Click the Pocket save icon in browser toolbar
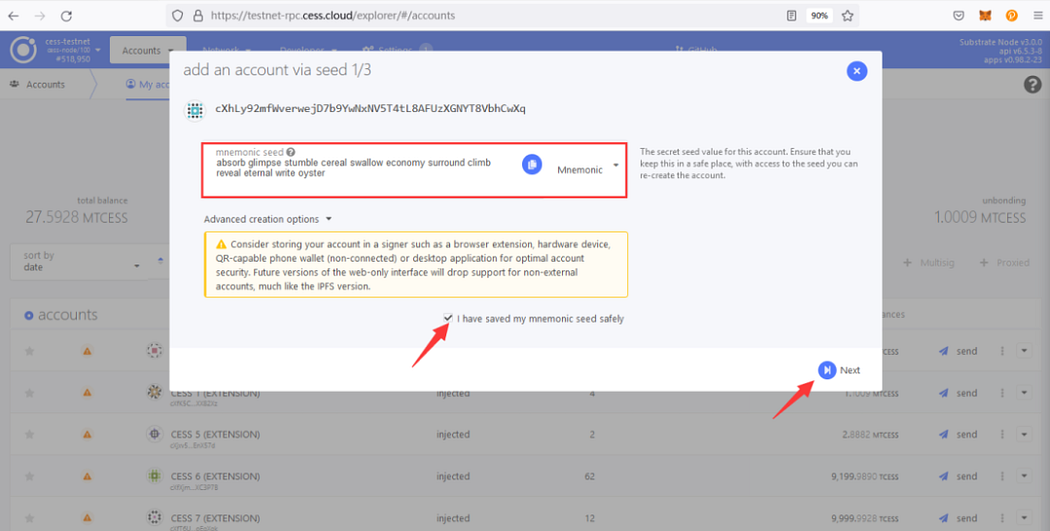 click(959, 15)
